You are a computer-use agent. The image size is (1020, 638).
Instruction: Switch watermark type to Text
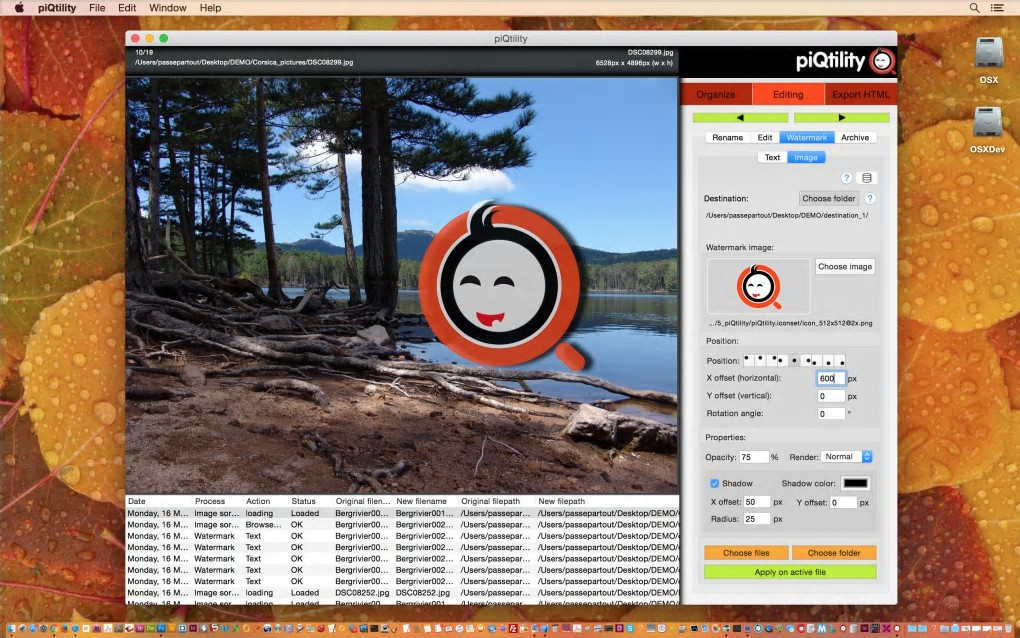[772, 157]
